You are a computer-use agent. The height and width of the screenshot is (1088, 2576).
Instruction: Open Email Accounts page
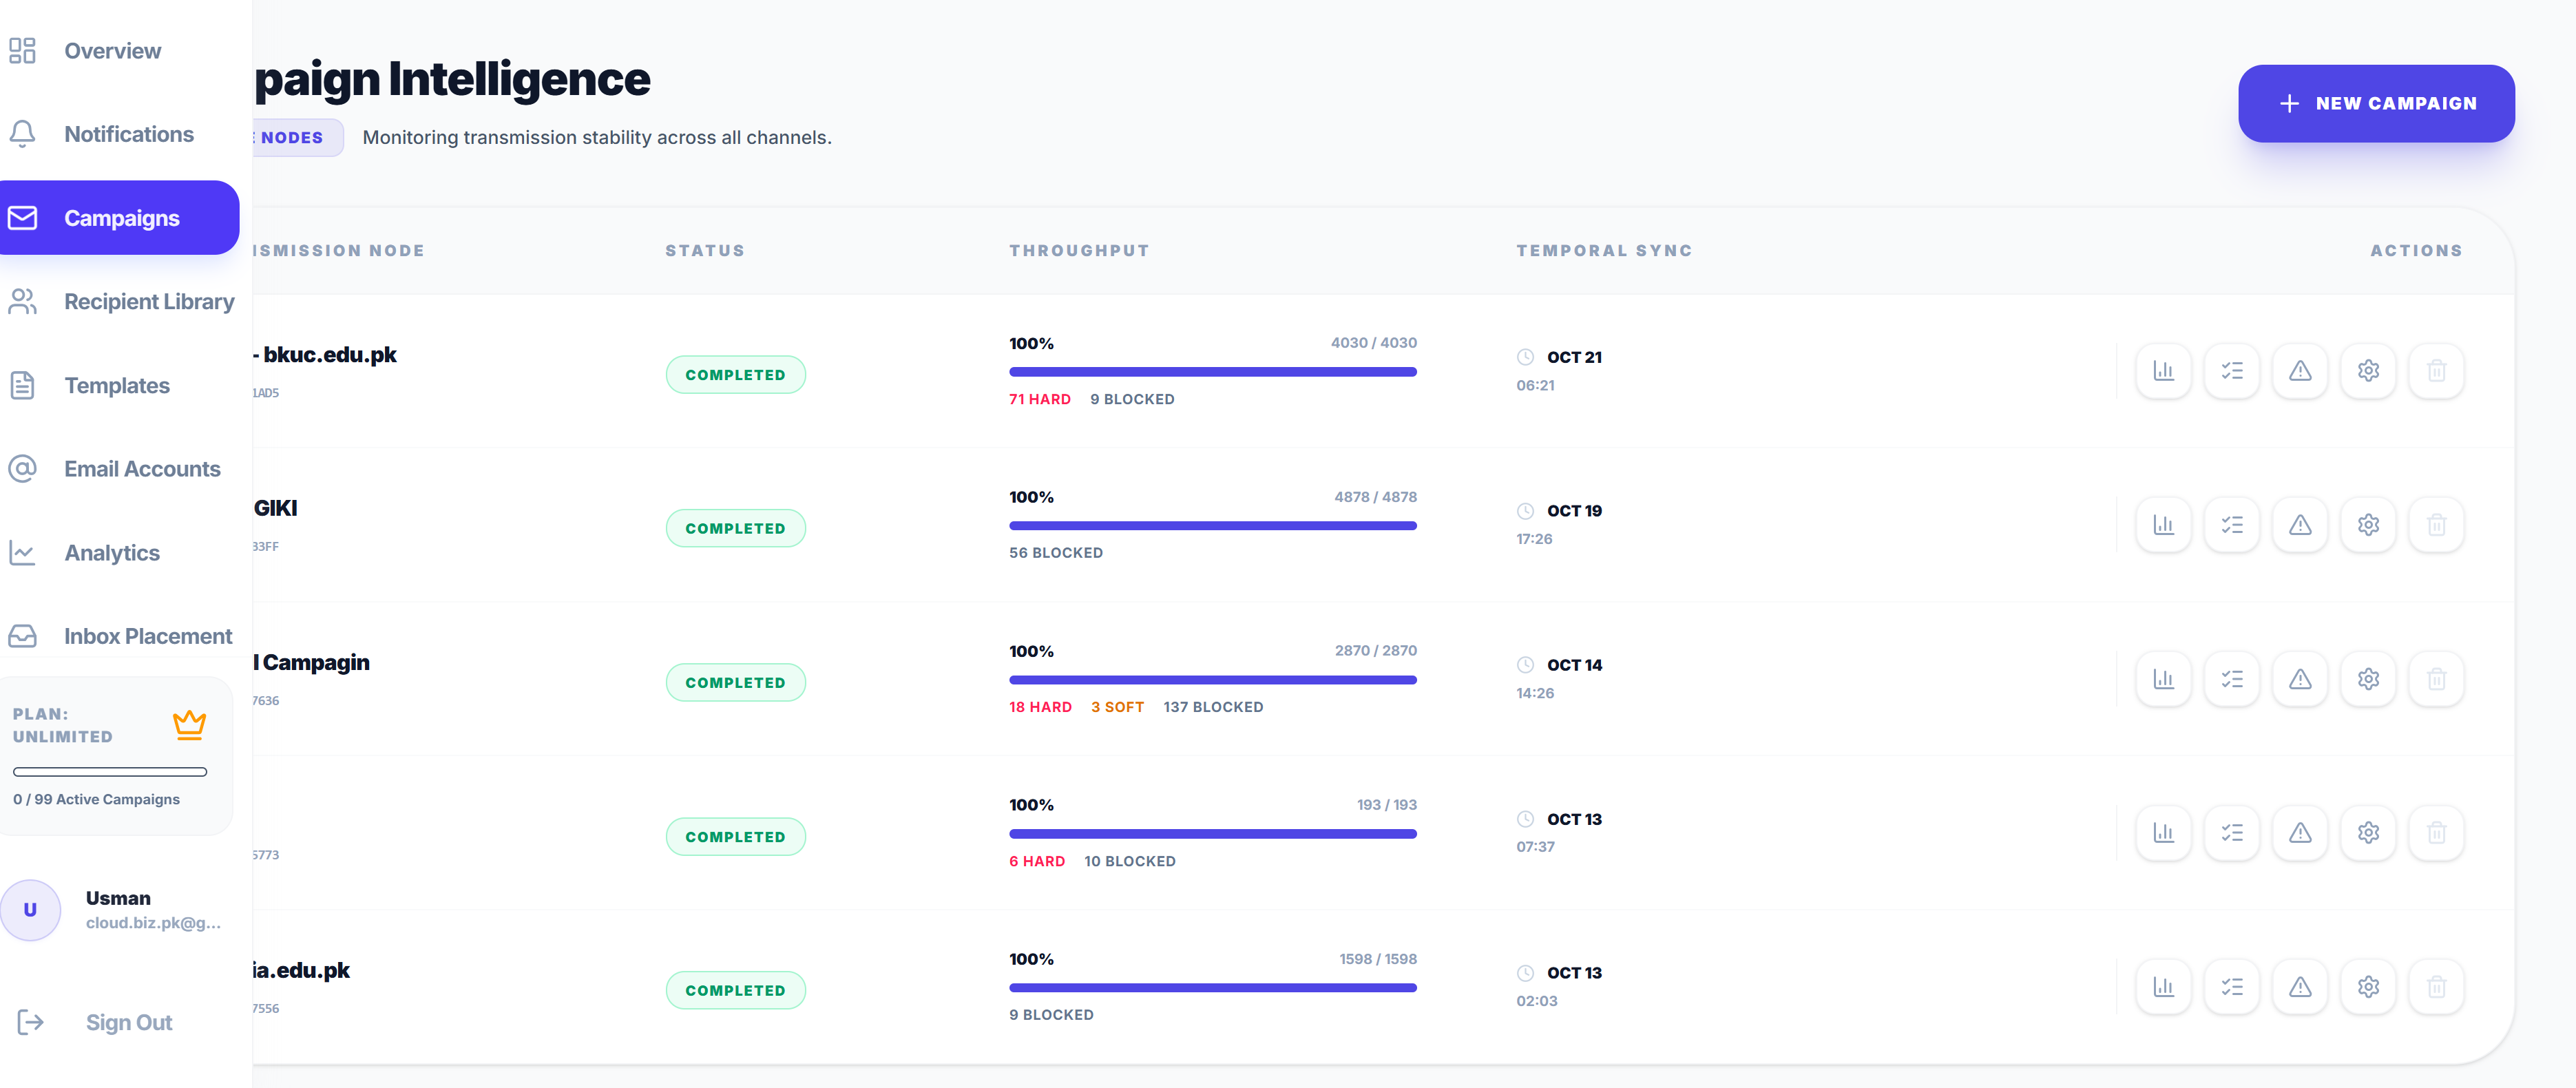(120, 469)
